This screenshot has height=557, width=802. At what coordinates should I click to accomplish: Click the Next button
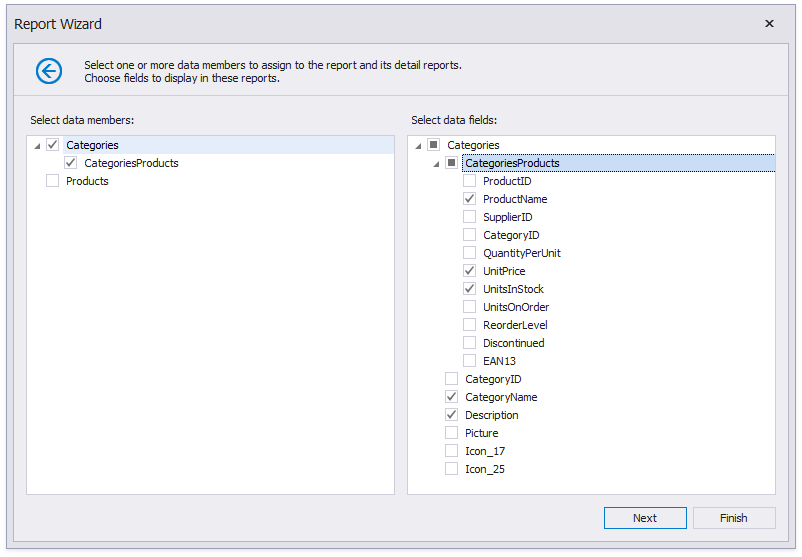pyautogui.click(x=645, y=518)
